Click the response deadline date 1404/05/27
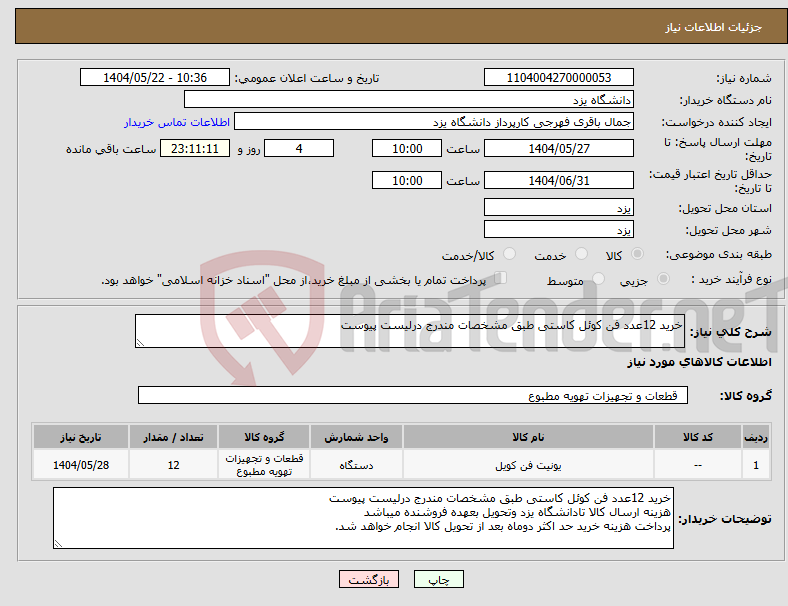 click(x=559, y=148)
